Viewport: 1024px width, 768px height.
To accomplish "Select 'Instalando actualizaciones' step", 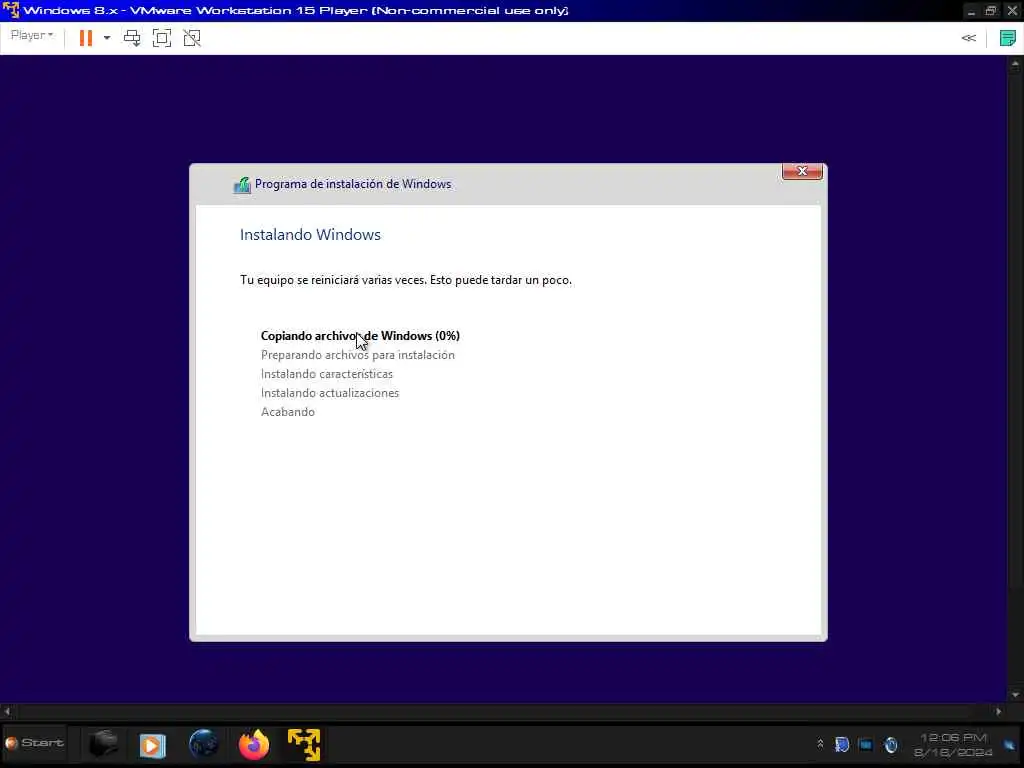I will (330, 392).
